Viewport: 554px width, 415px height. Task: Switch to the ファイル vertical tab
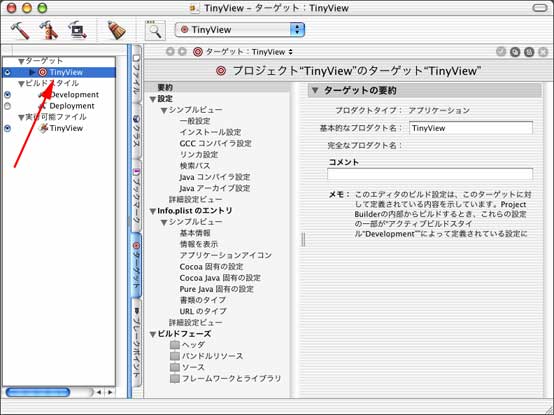coord(136,74)
